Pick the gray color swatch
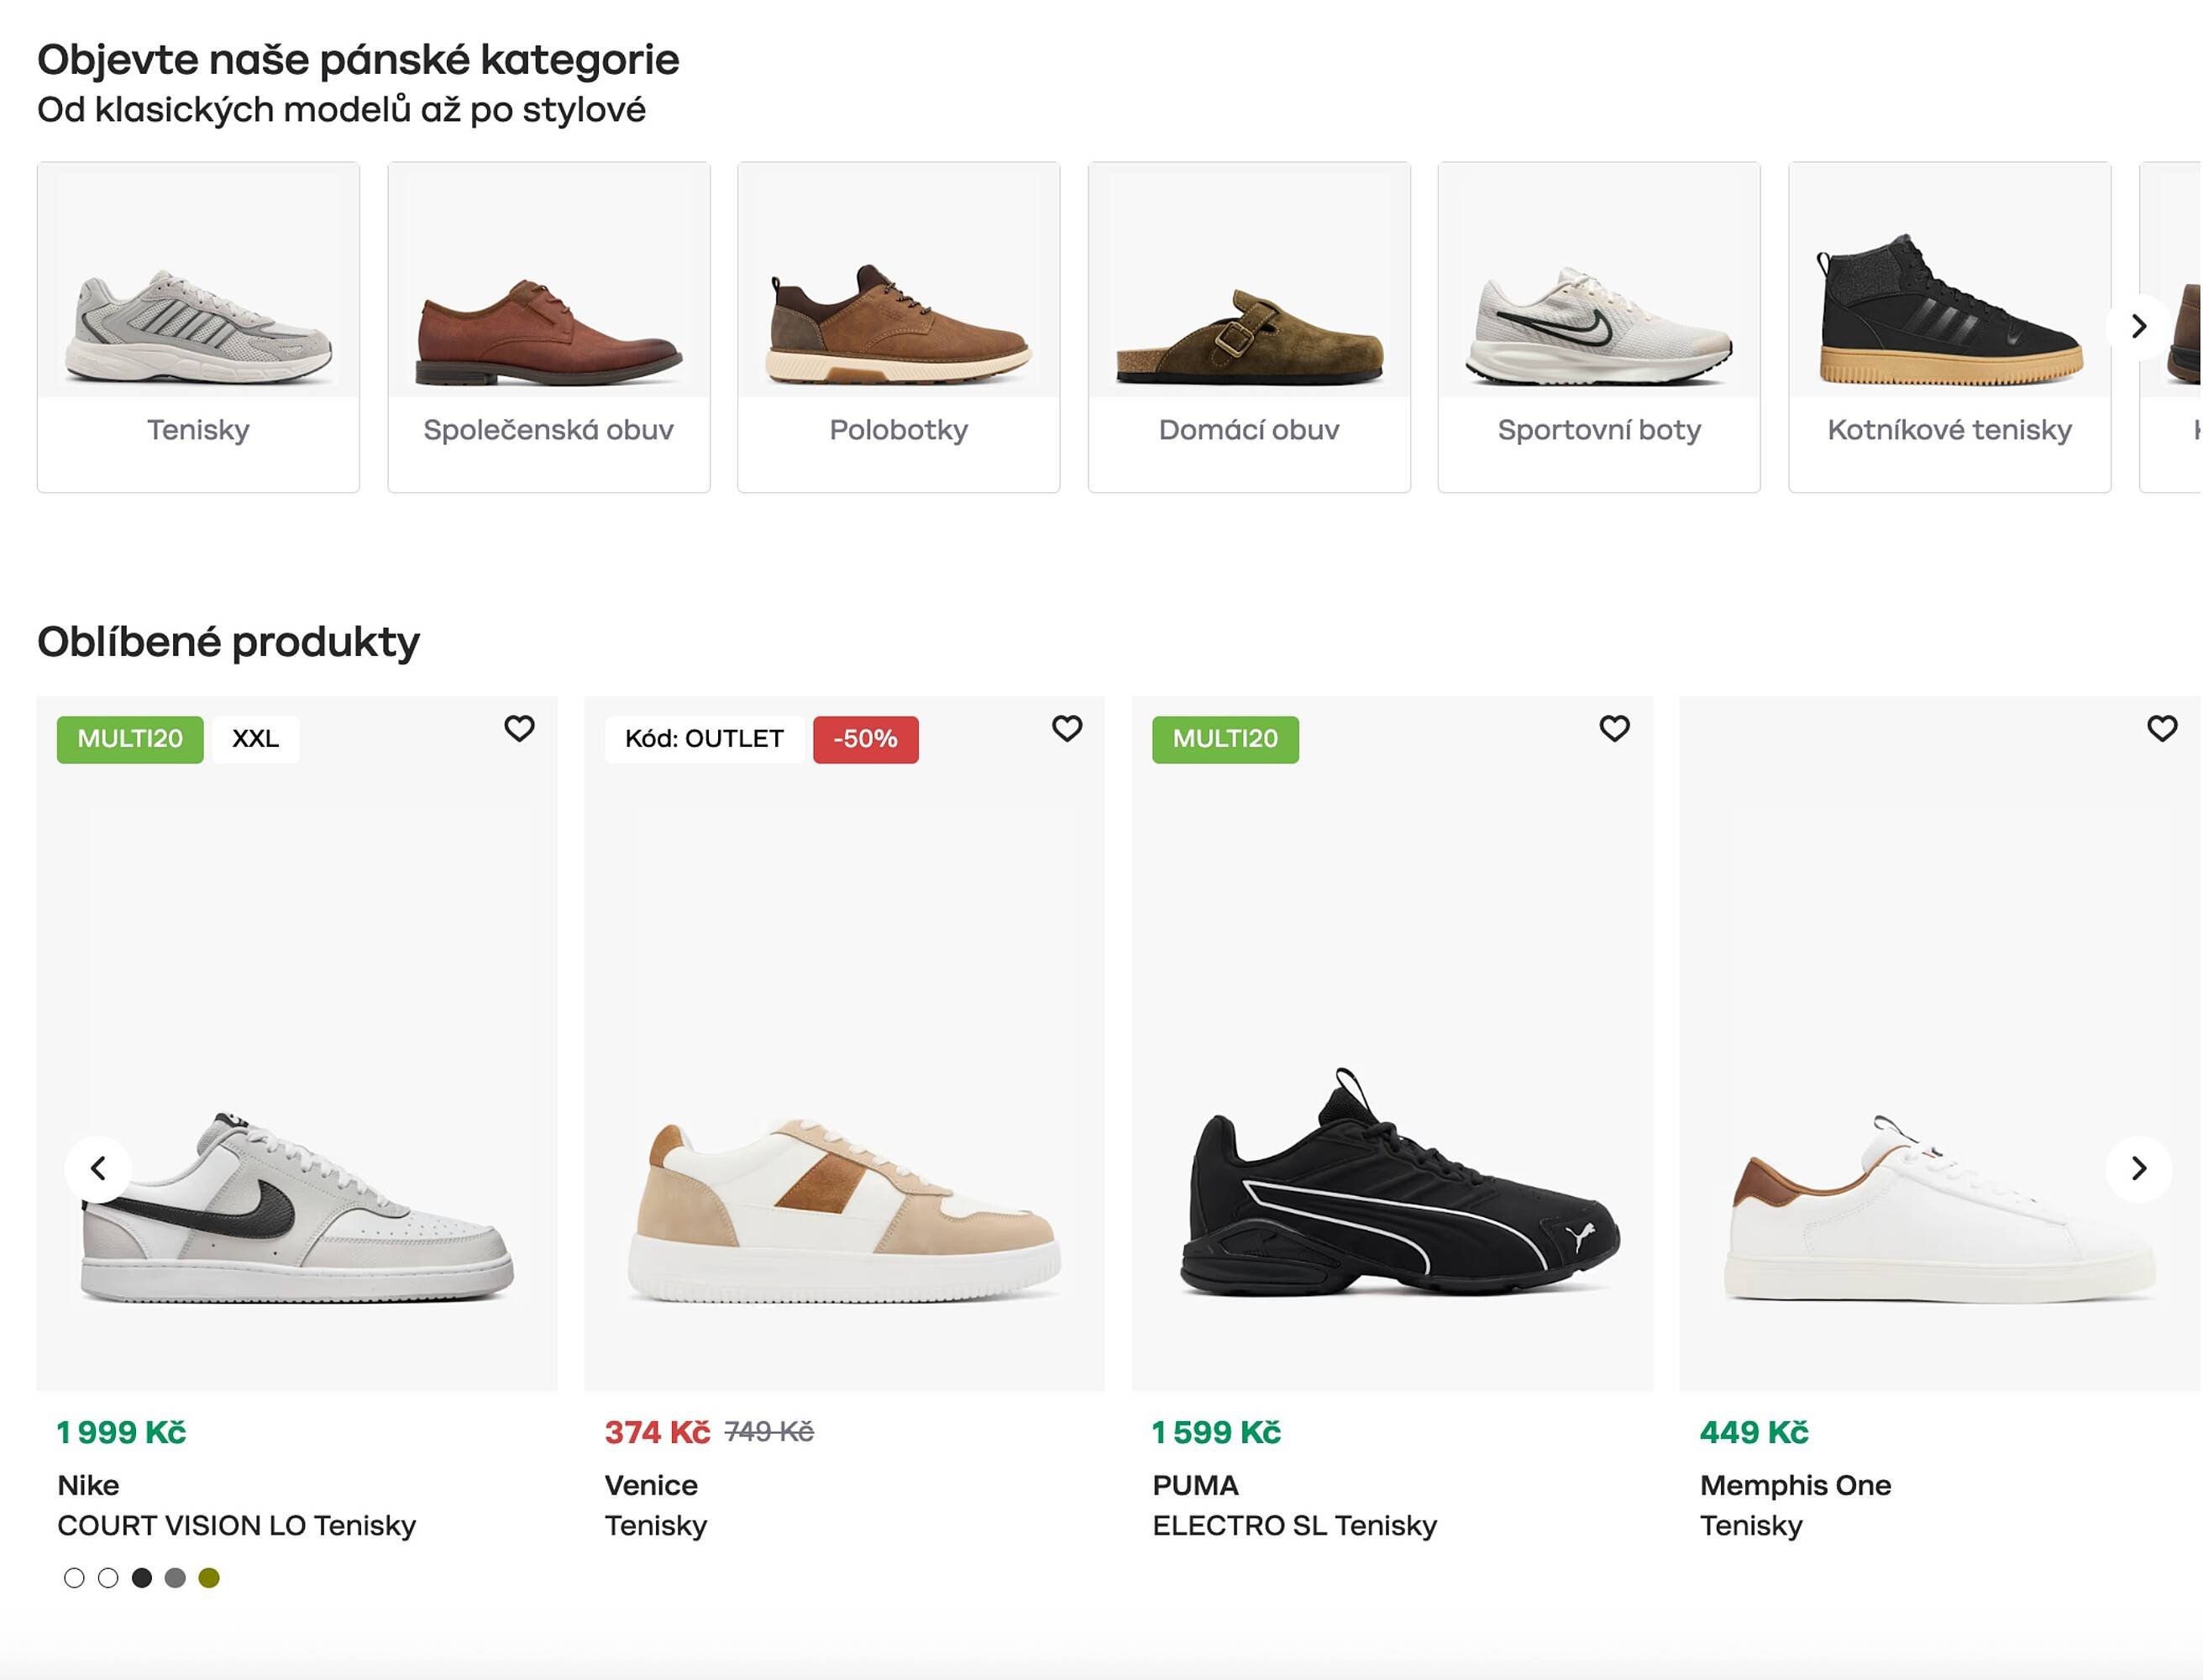Viewport: 2203px width, 1680px height. tap(175, 1578)
